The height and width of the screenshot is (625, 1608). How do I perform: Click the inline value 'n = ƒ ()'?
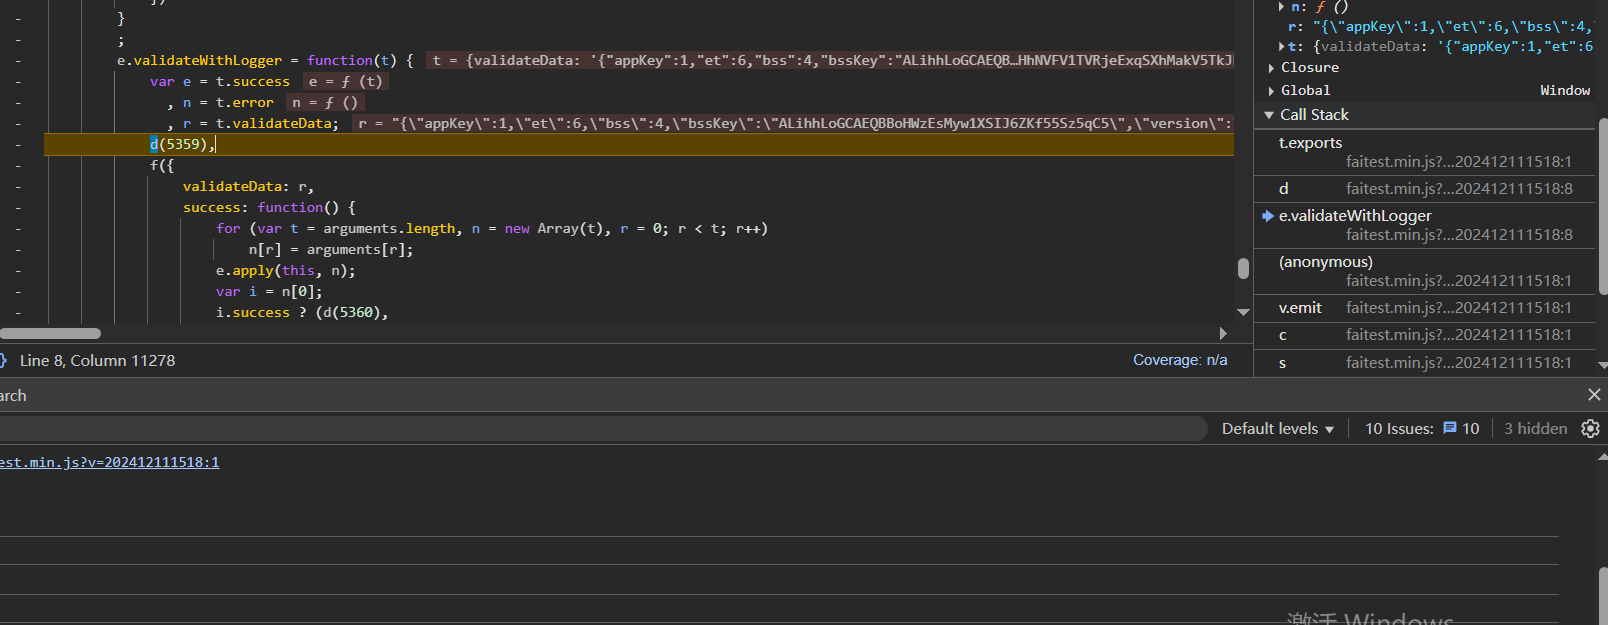click(x=325, y=102)
